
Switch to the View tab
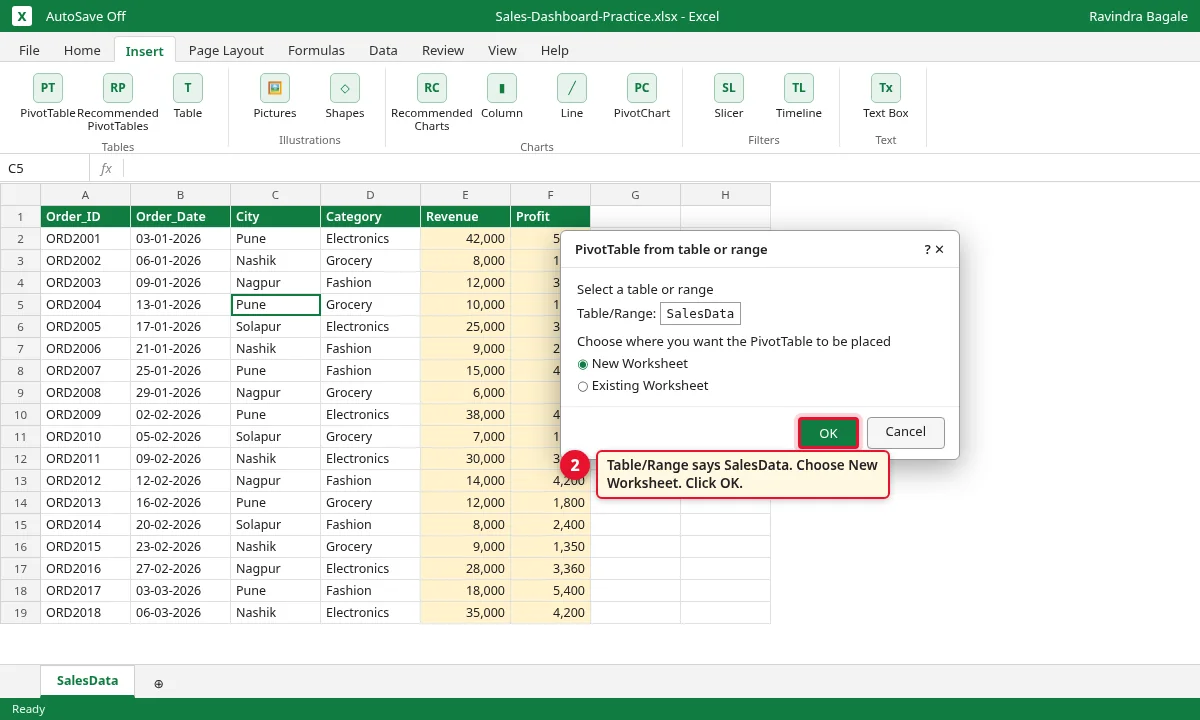point(502,50)
